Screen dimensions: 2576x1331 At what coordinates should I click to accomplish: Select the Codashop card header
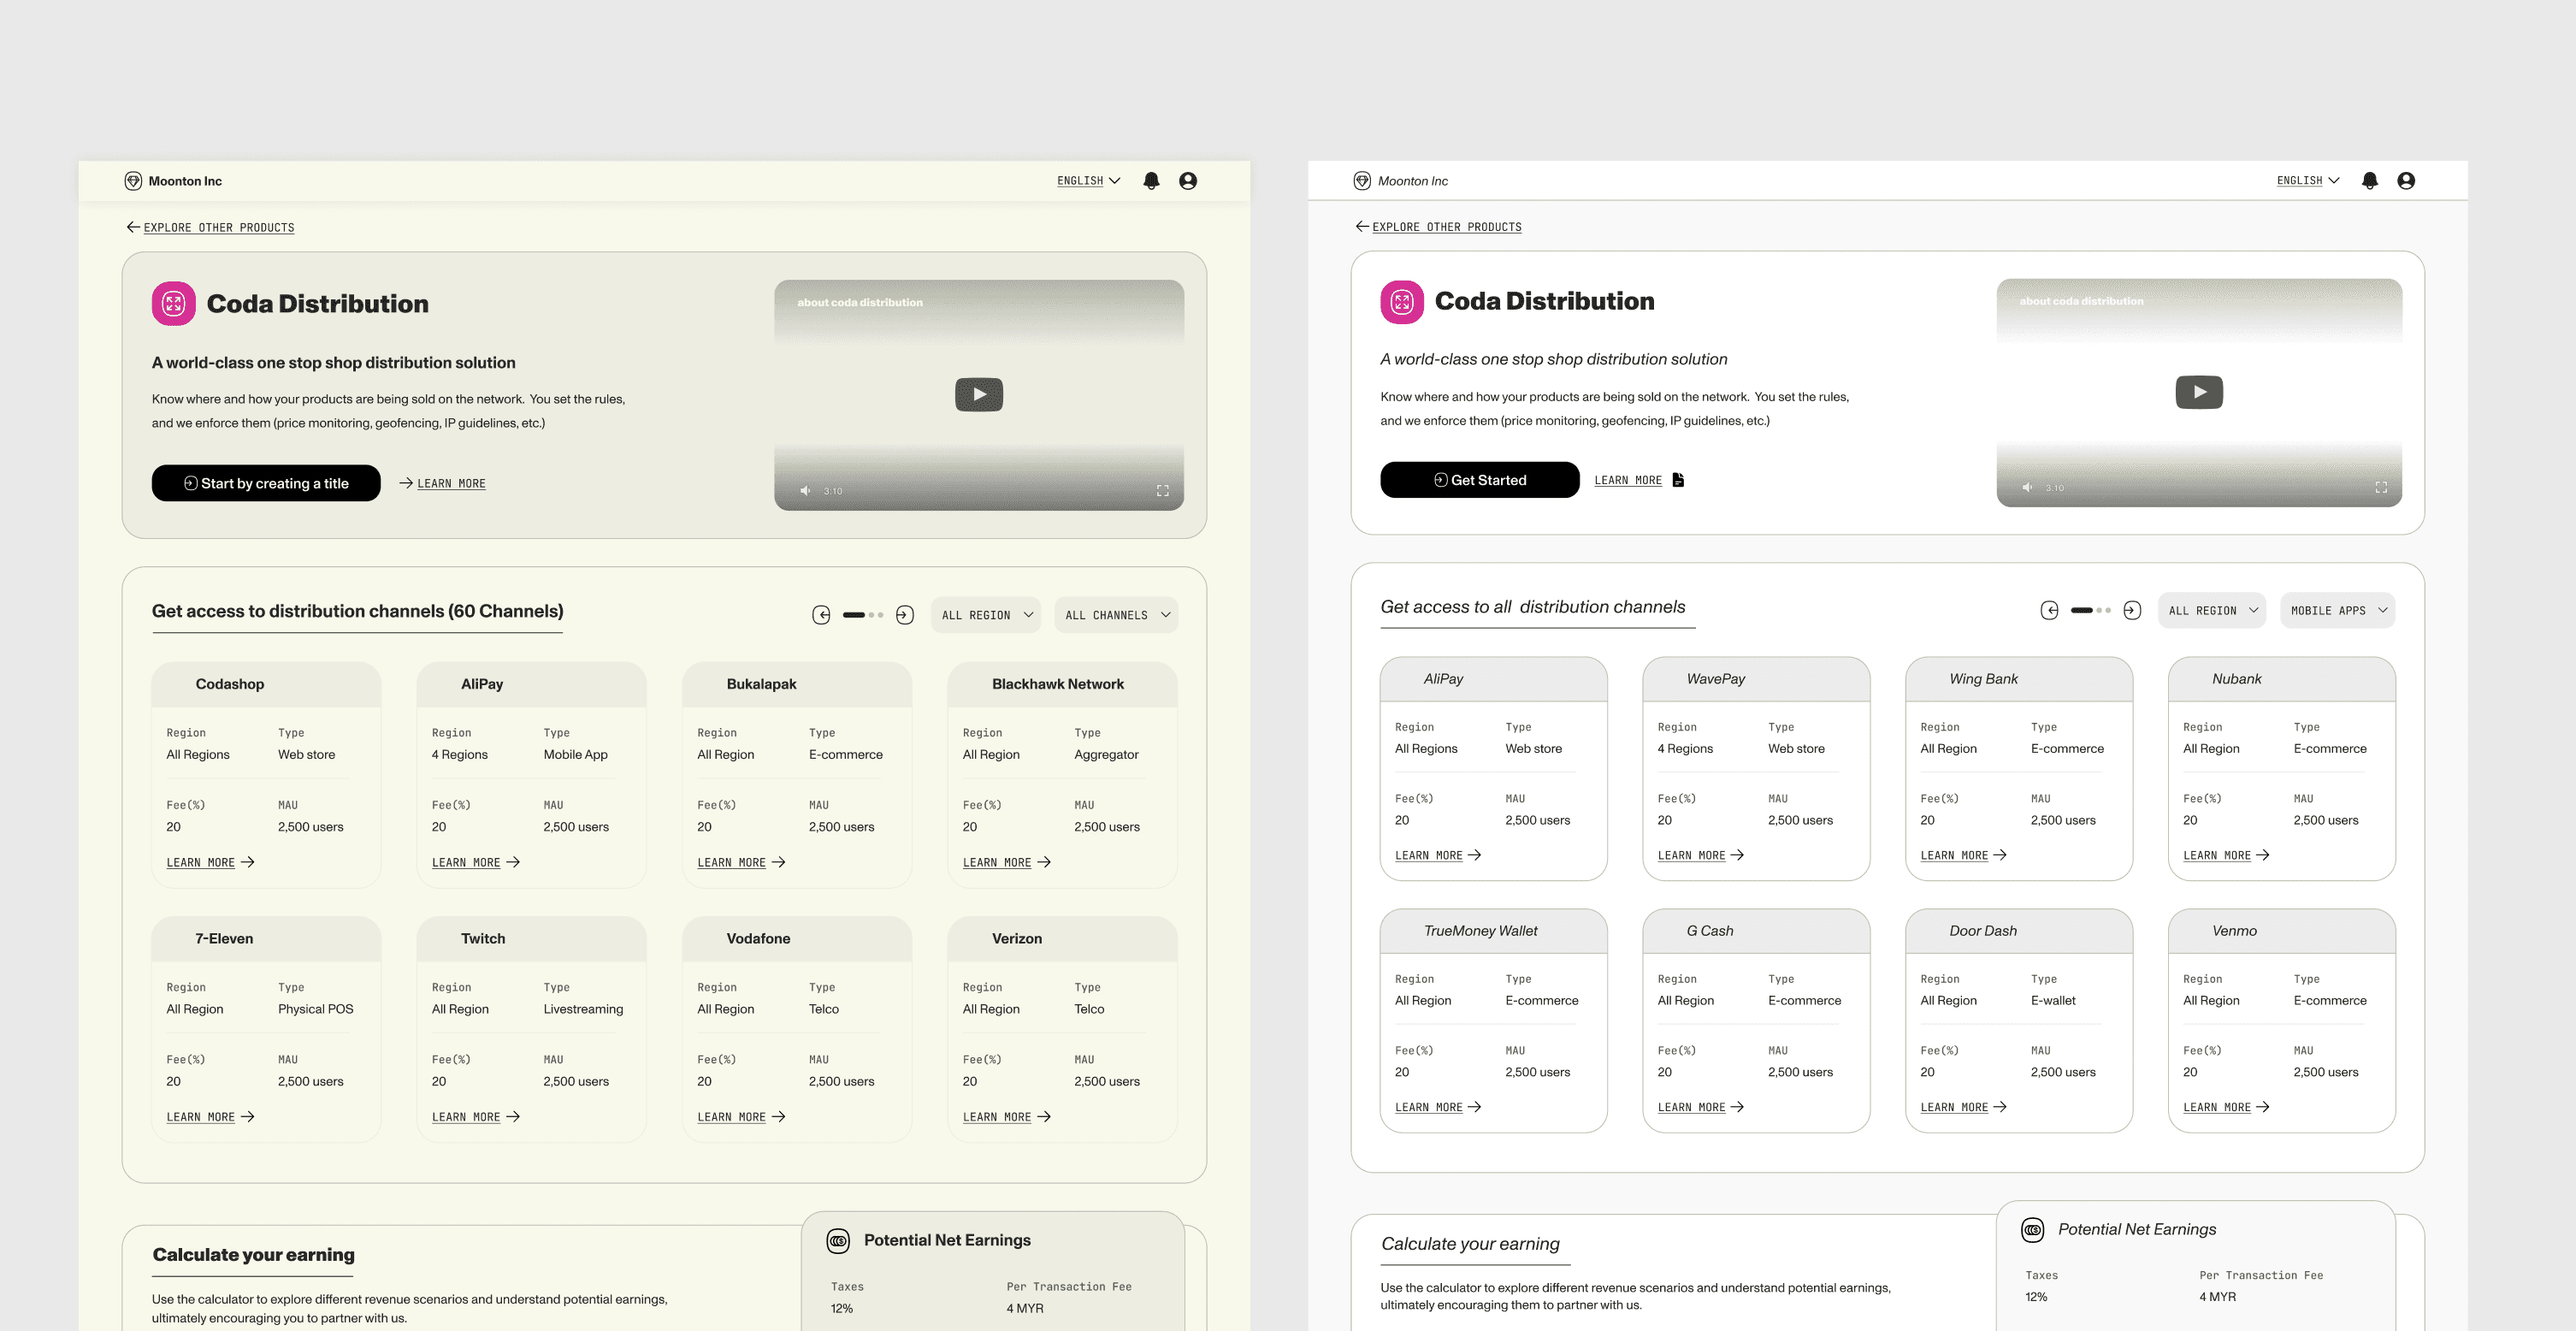pos(266,684)
